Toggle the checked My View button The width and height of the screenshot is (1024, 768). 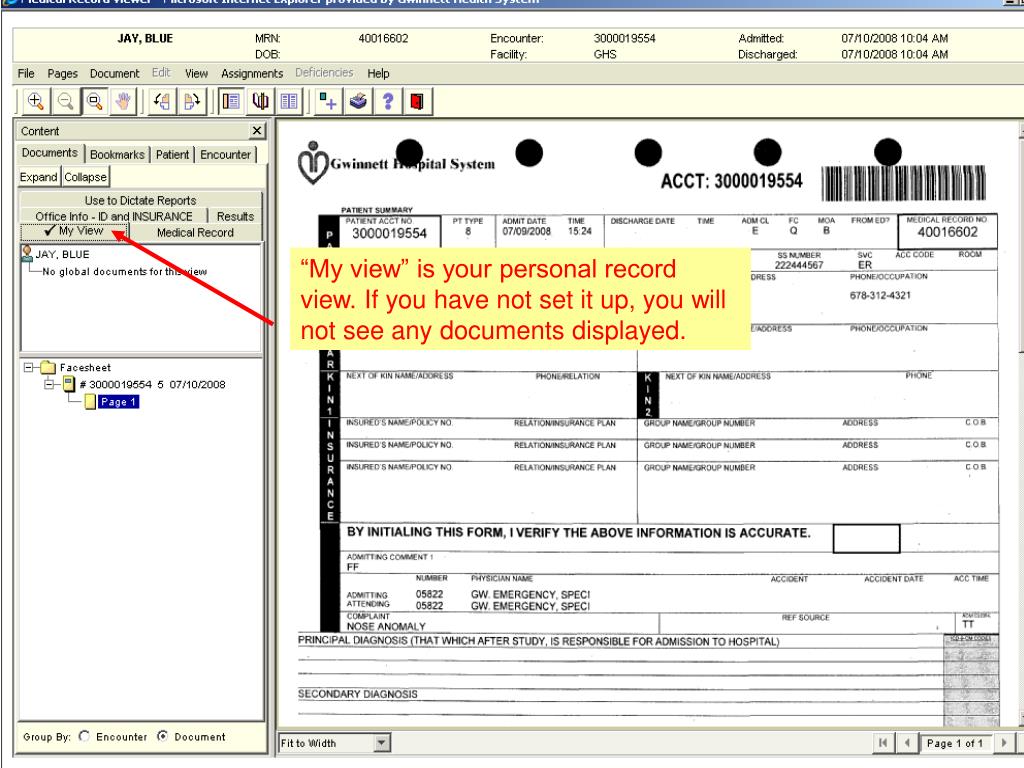click(x=74, y=231)
